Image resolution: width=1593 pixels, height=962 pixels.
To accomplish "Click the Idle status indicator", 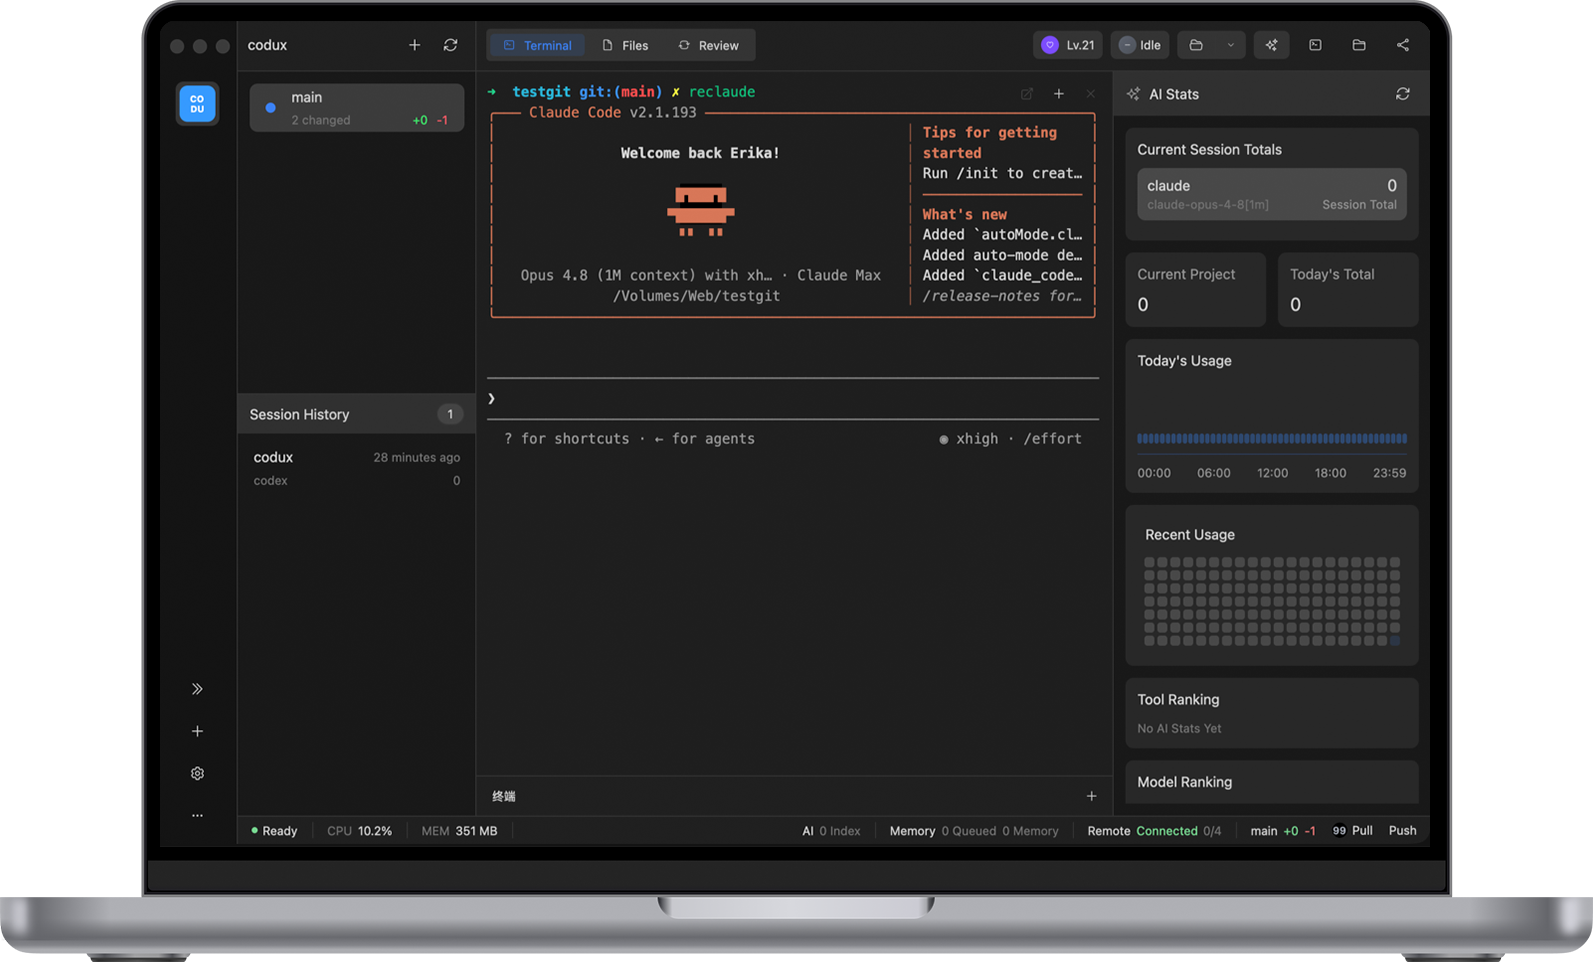I will click(1140, 45).
